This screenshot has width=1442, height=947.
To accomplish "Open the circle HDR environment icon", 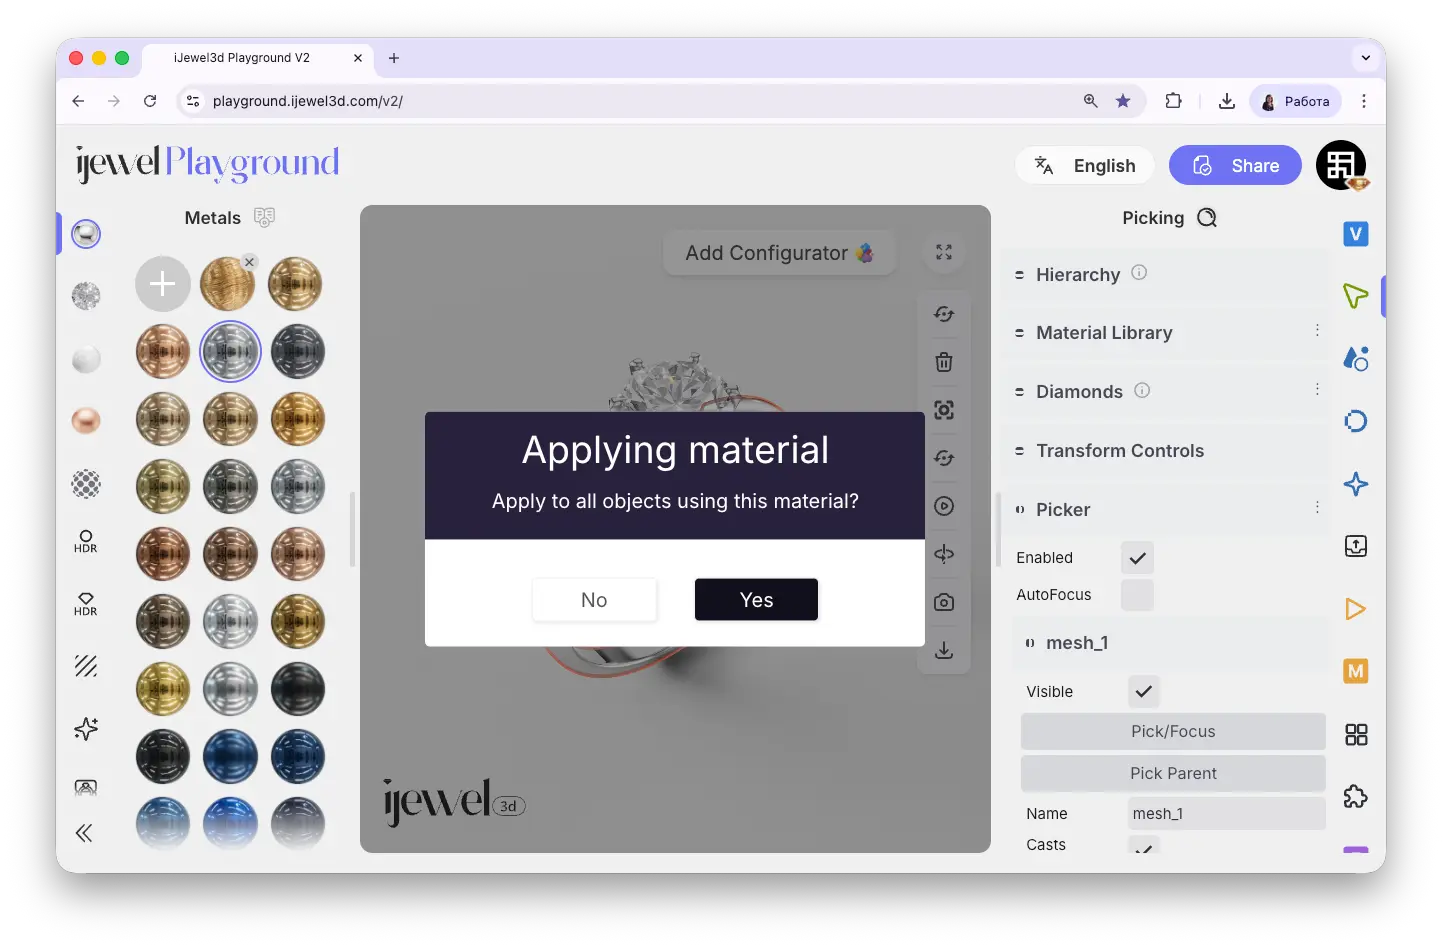I will pyautogui.click(x=86, y=542).
